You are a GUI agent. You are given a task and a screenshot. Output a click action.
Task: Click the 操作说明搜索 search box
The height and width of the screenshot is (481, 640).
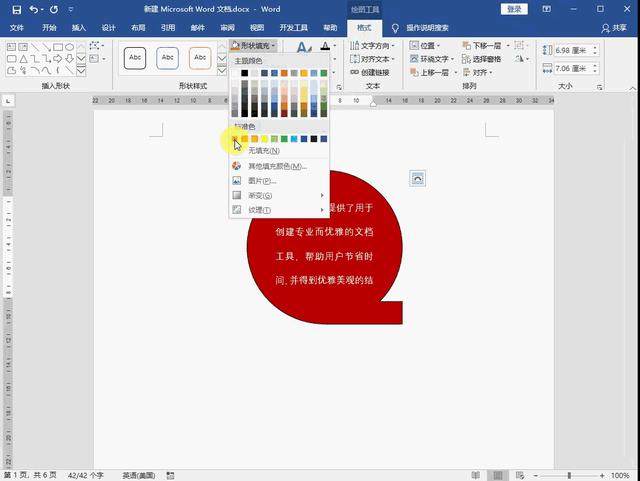(427, 28)
